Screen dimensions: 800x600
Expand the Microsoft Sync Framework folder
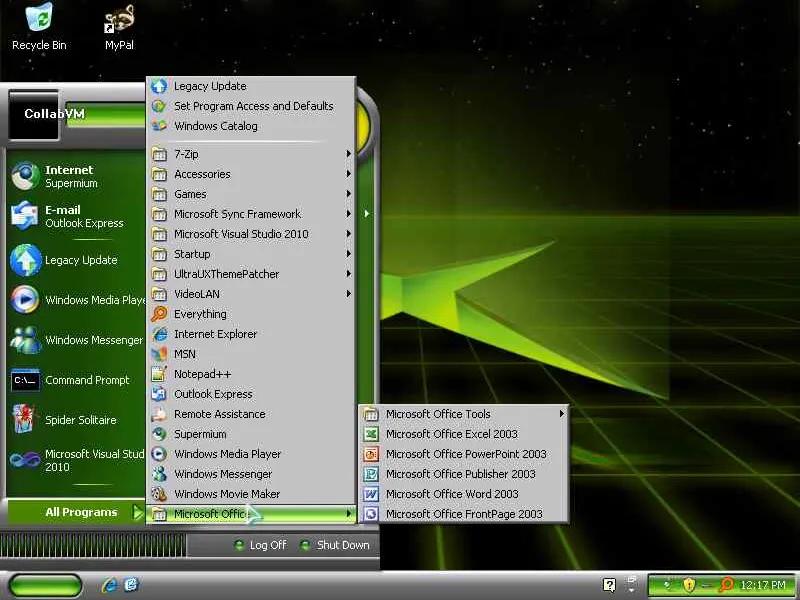(251, 214)
